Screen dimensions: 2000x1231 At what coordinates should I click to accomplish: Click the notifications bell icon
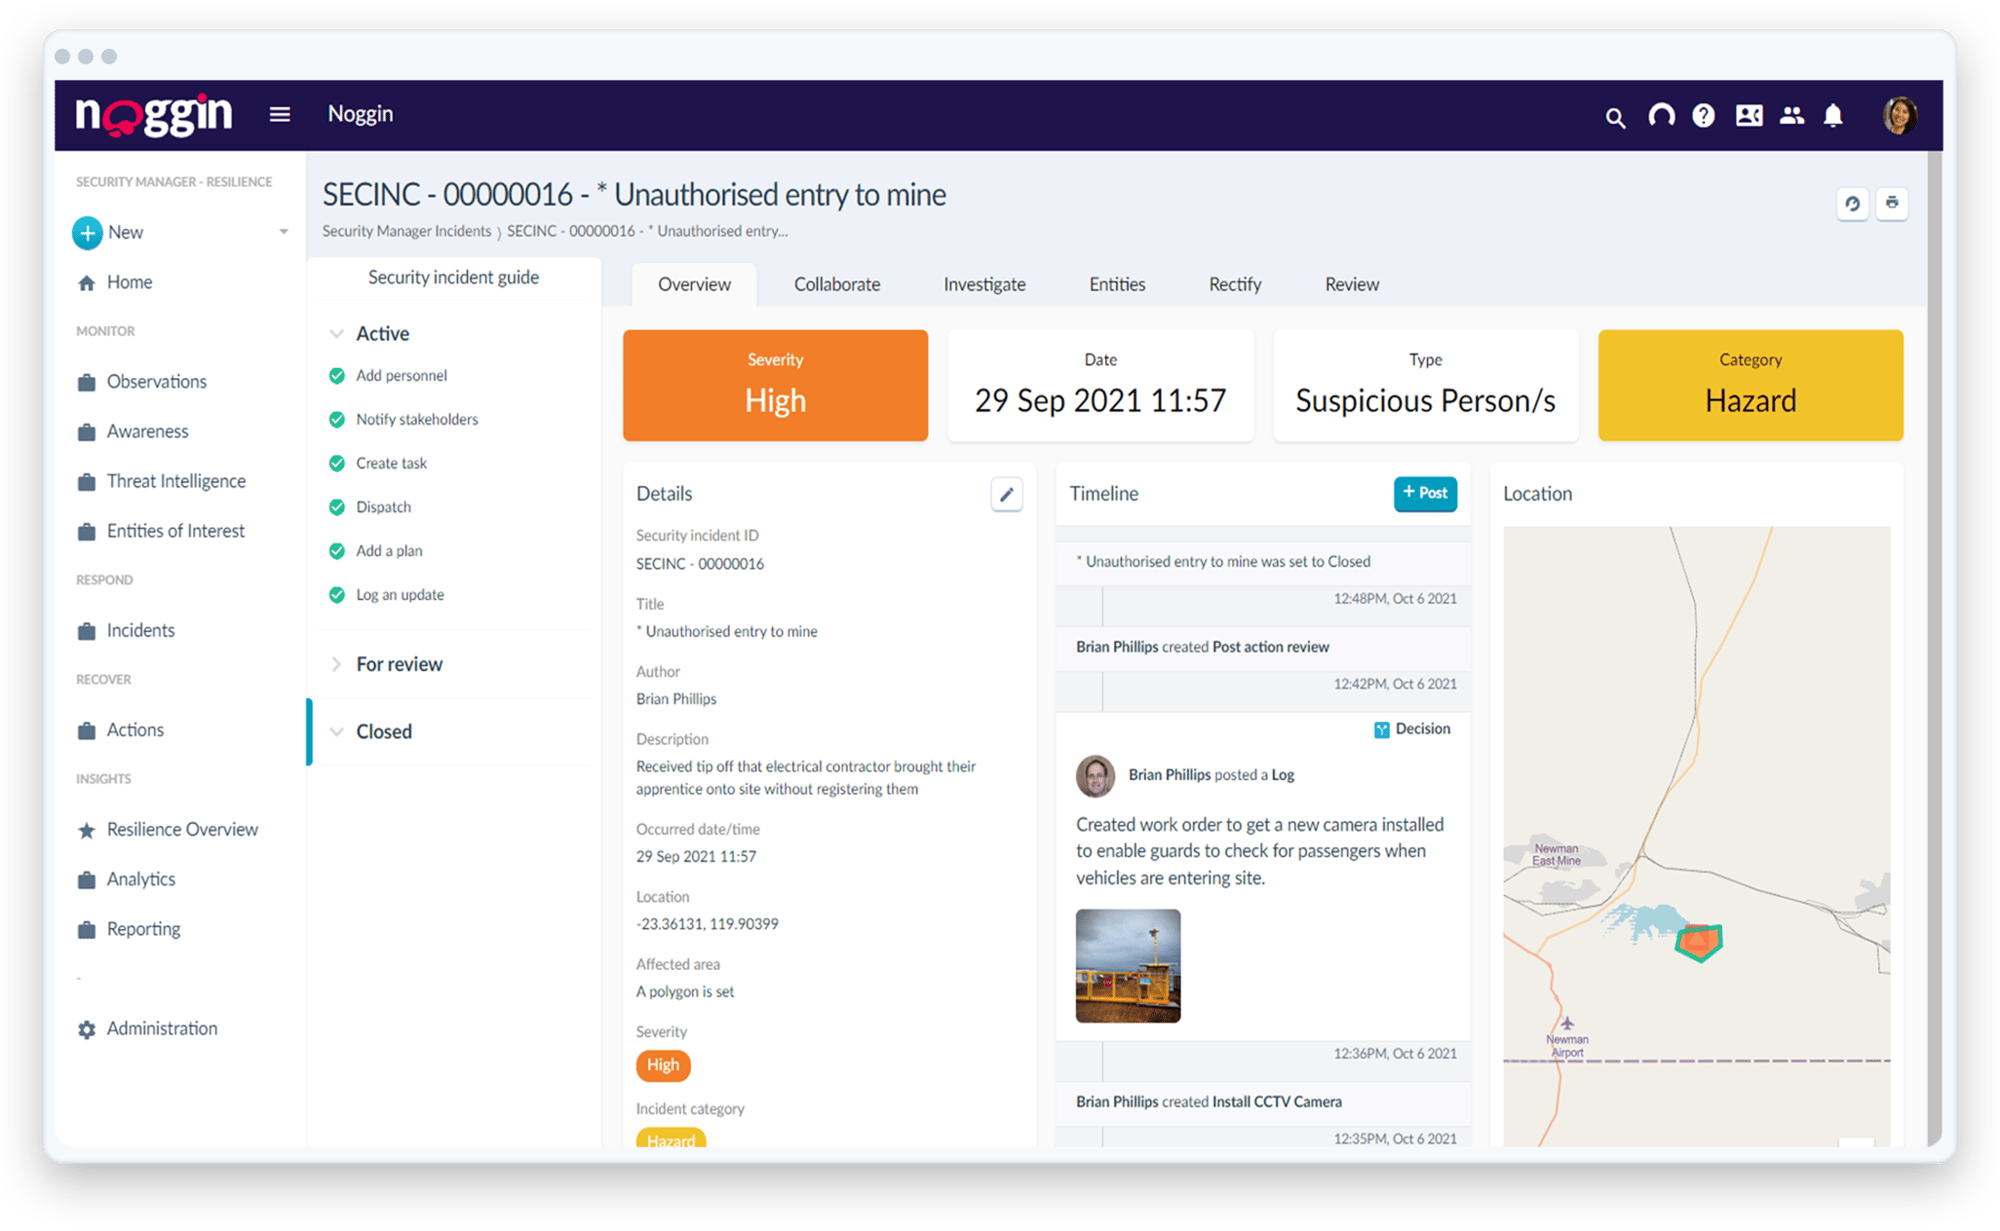(x=1834, y=117)
